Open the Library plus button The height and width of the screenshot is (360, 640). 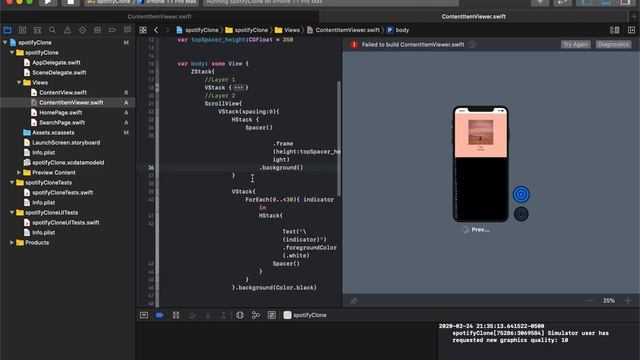pyautogui.click(x=540, y=2)
